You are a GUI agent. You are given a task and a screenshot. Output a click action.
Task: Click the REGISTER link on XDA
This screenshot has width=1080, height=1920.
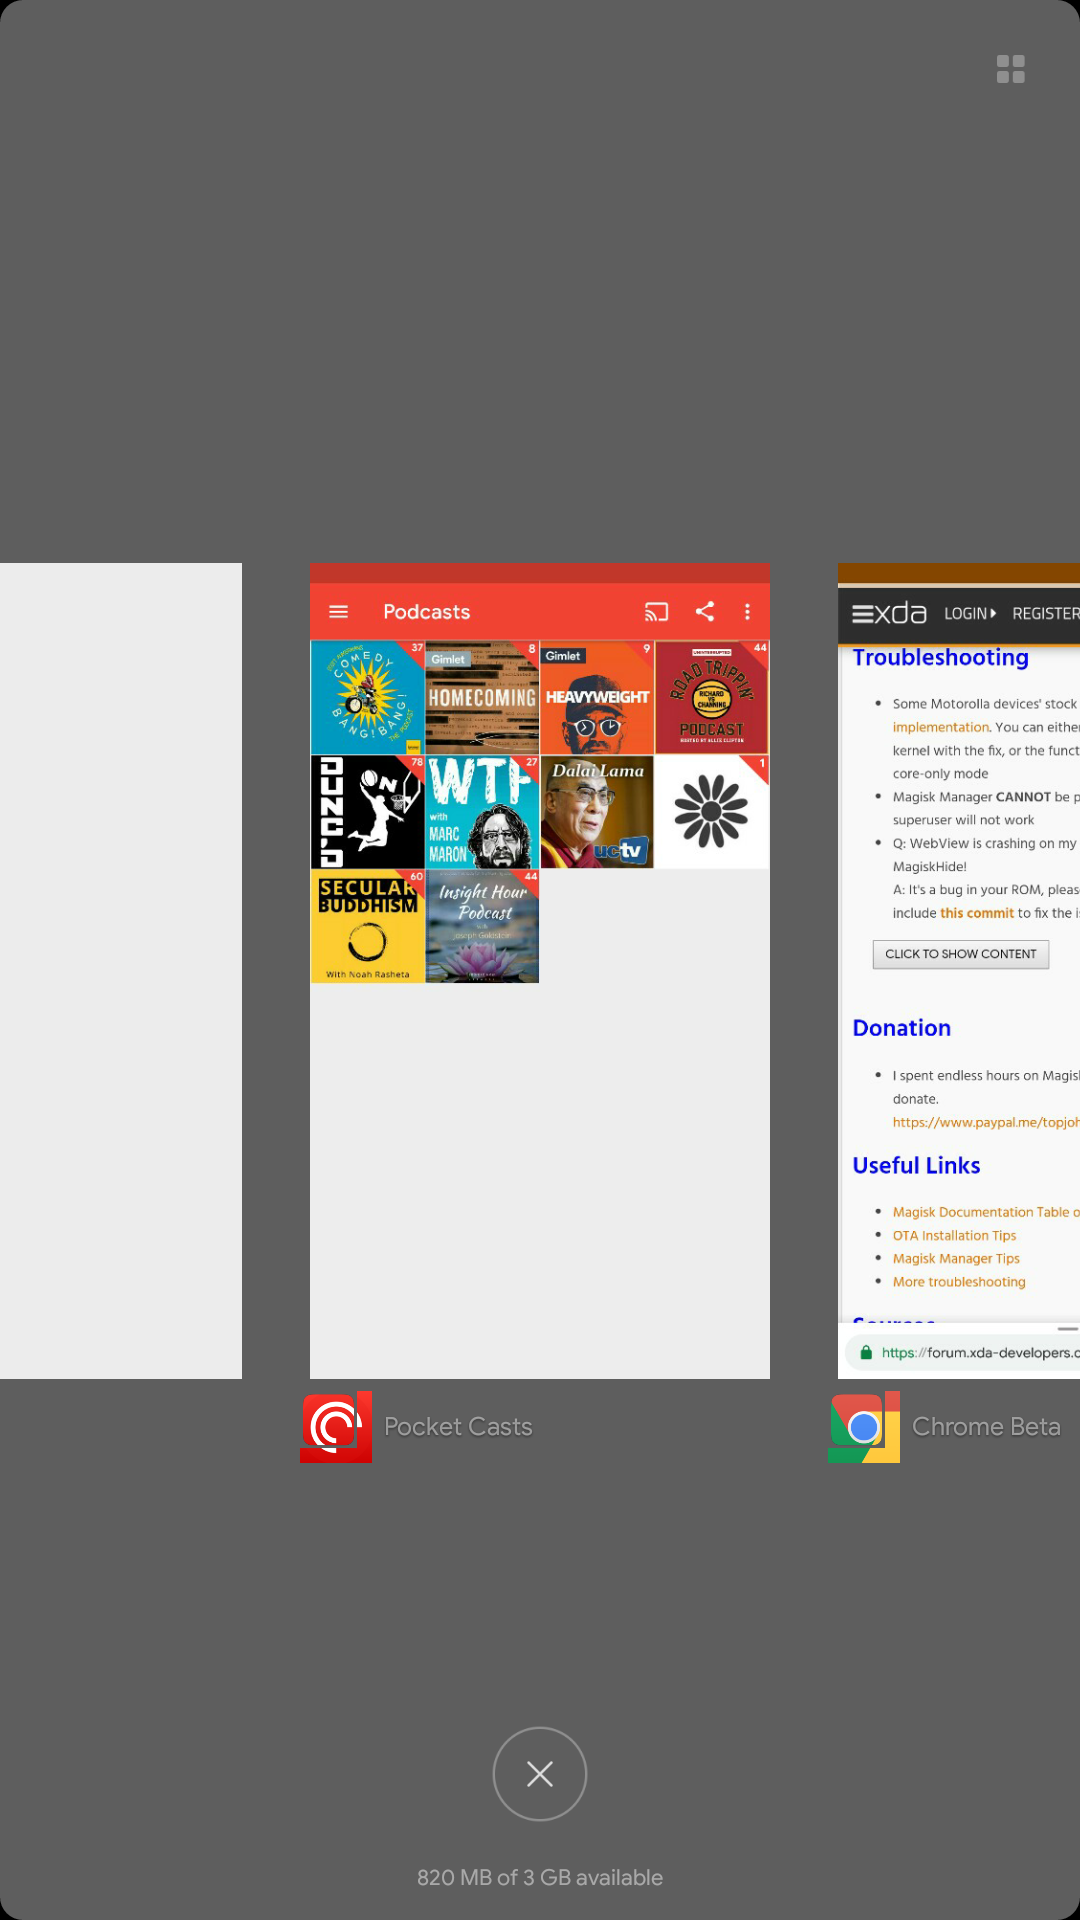point(1045,614)
